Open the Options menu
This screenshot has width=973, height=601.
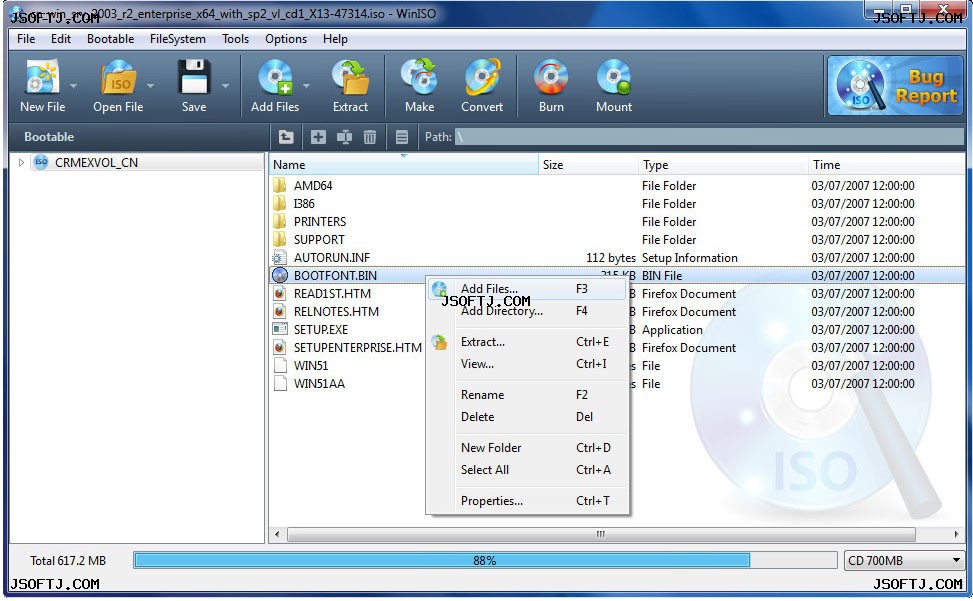pyautogui.click(x=285, y=39)
